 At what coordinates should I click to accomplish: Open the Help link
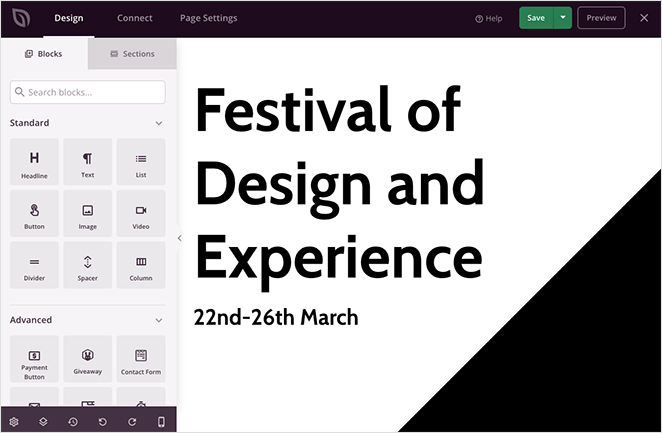point(488,19)
